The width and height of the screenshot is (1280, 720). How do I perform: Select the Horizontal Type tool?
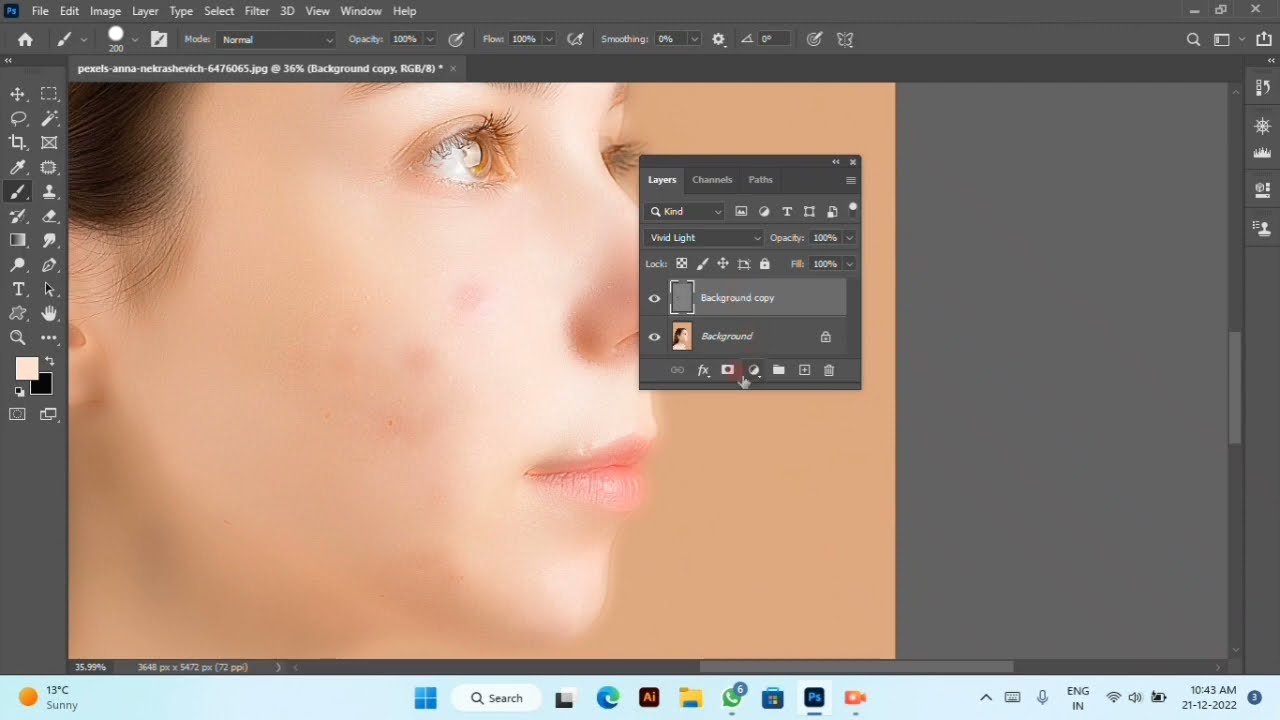point(18,289)
